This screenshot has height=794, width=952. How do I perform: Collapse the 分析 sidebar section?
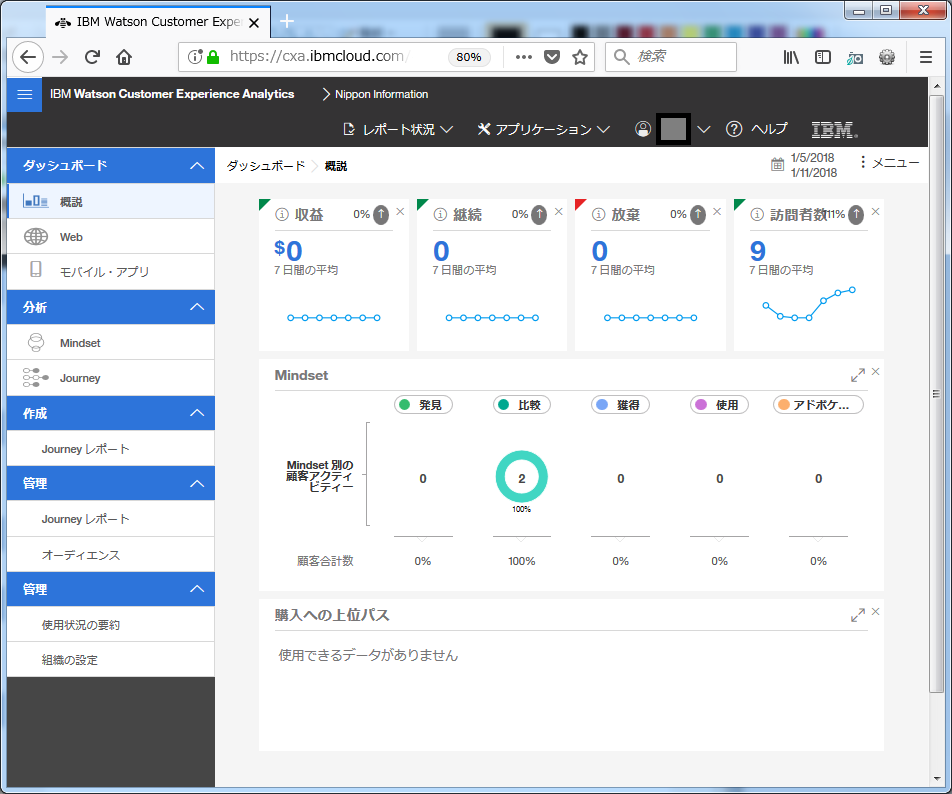(197, 307)
